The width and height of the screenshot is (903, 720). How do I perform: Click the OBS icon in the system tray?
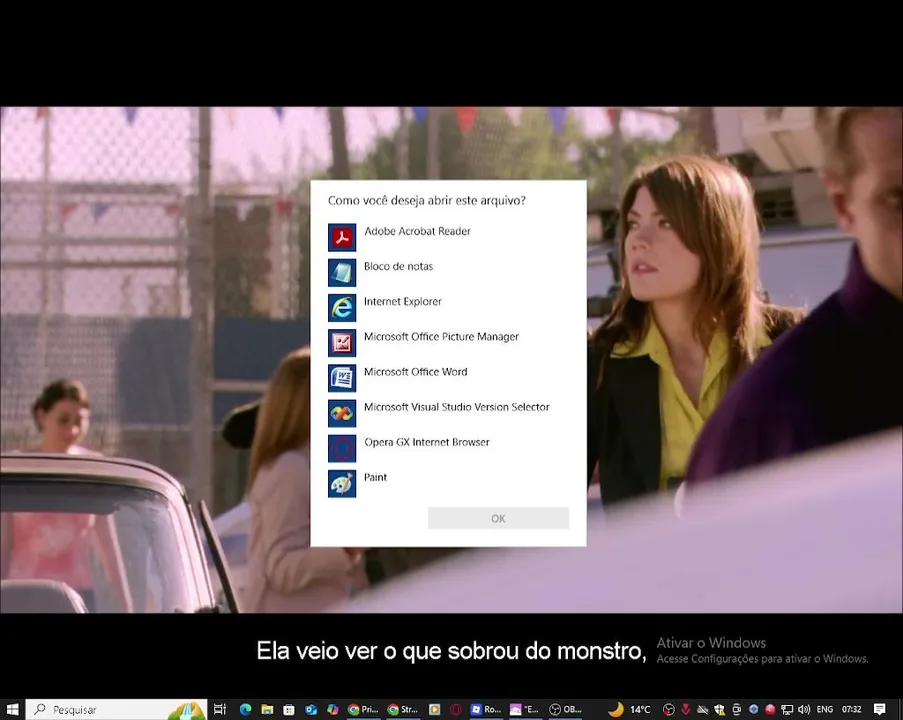pyautogui.click(x=669, y=709)
